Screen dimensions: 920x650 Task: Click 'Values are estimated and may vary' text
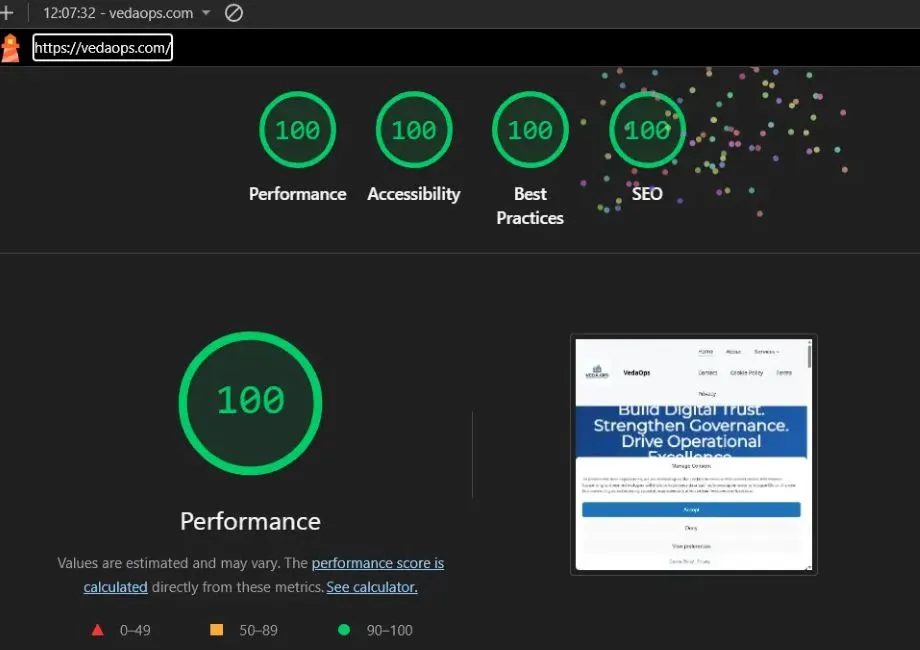pyautogui.click(x=168, y=563)
